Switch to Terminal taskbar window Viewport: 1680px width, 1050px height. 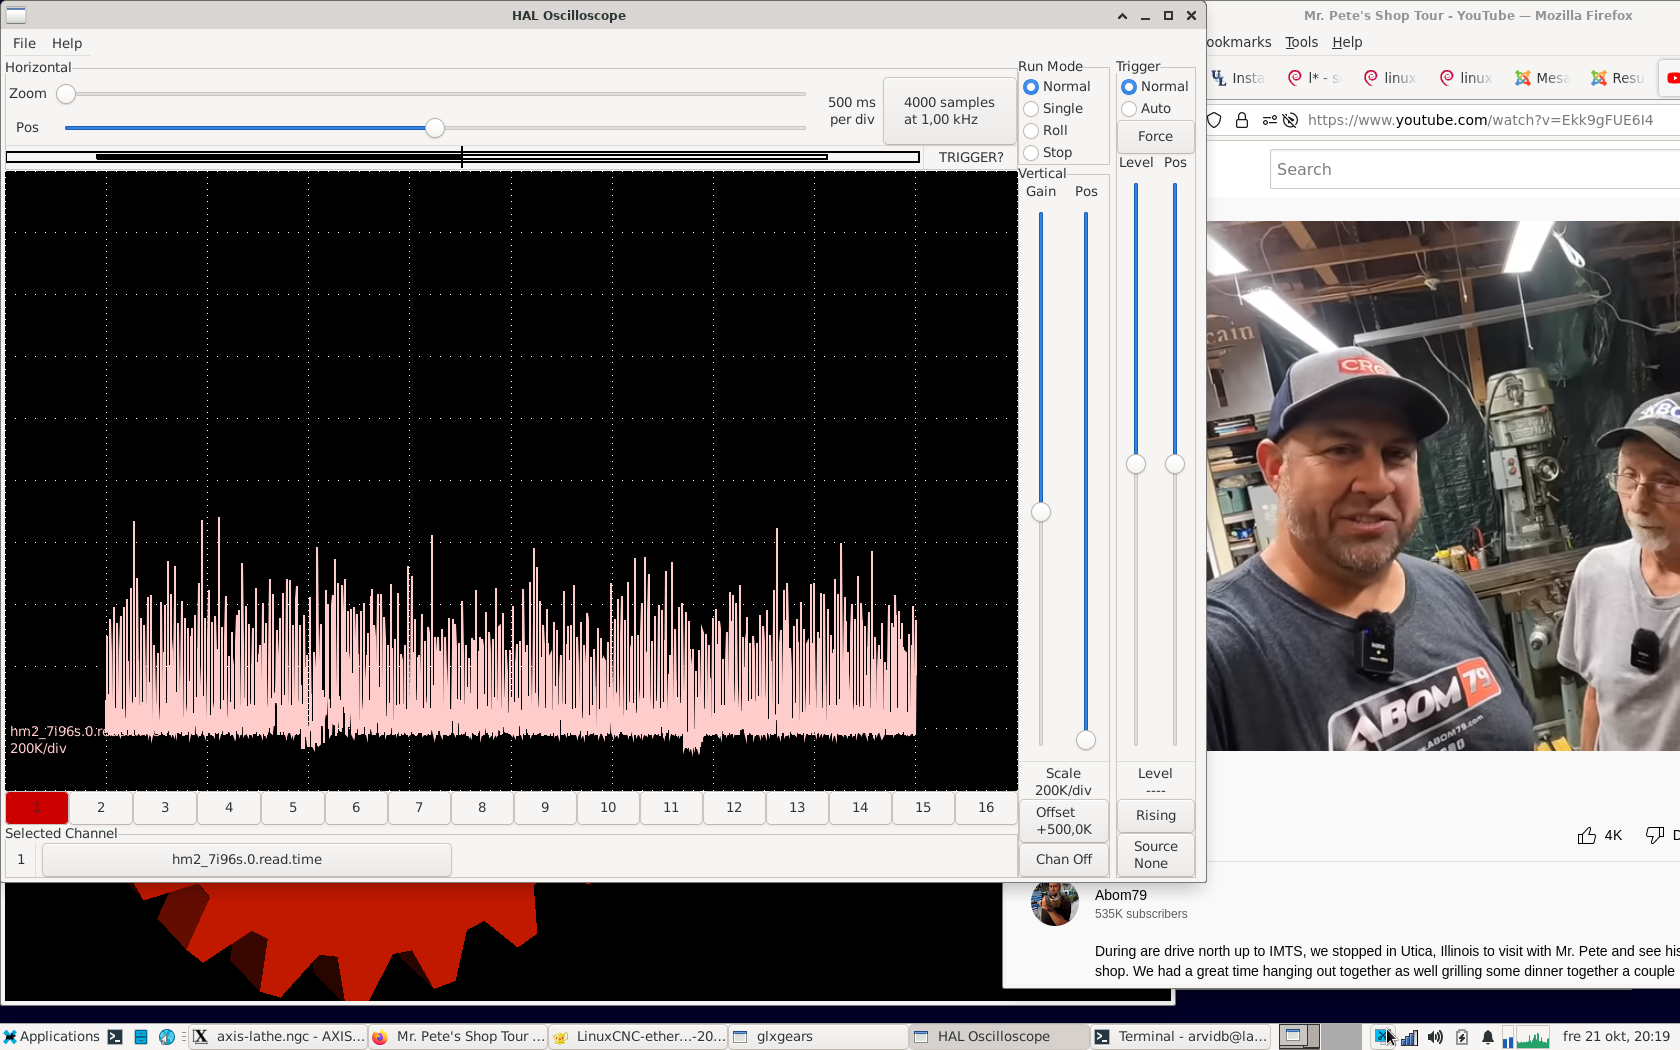[x=1180, y=1036]
